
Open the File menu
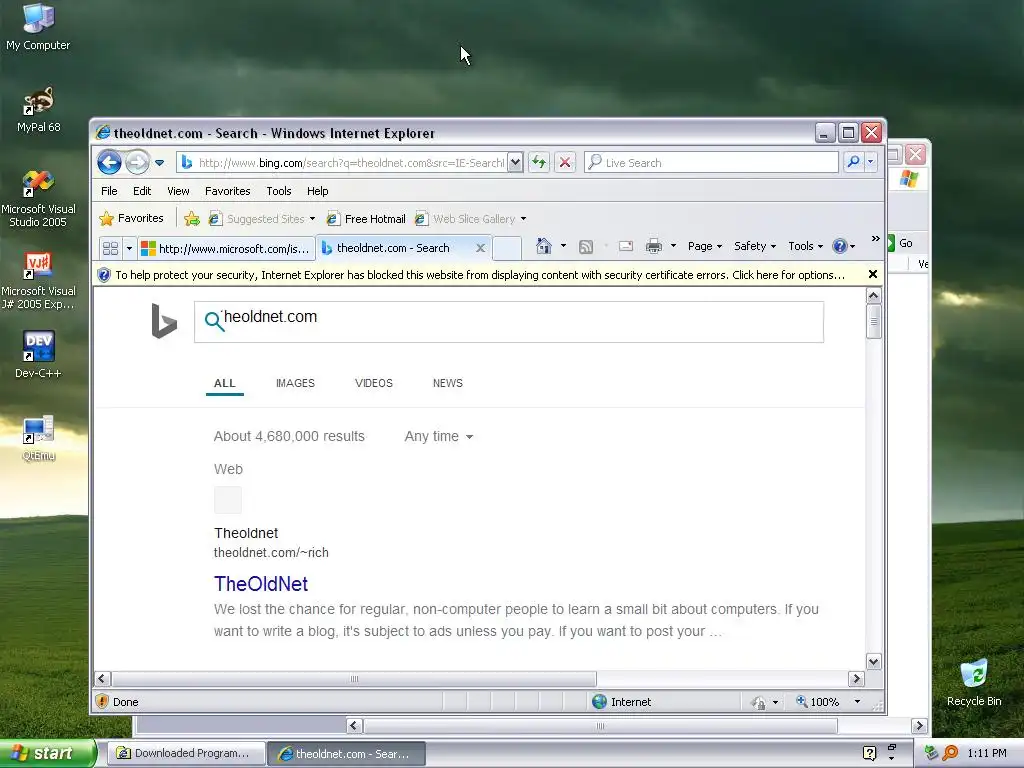(109, 191)
